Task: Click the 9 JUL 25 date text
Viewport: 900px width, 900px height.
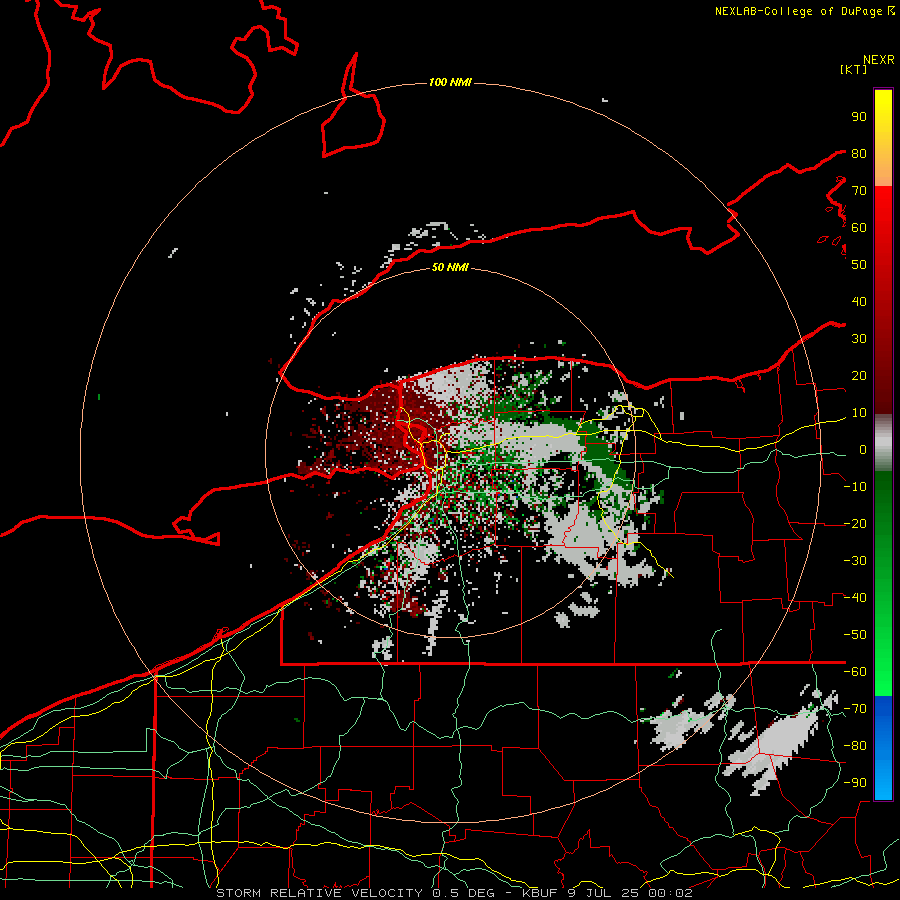Action: tap(604, 893)
